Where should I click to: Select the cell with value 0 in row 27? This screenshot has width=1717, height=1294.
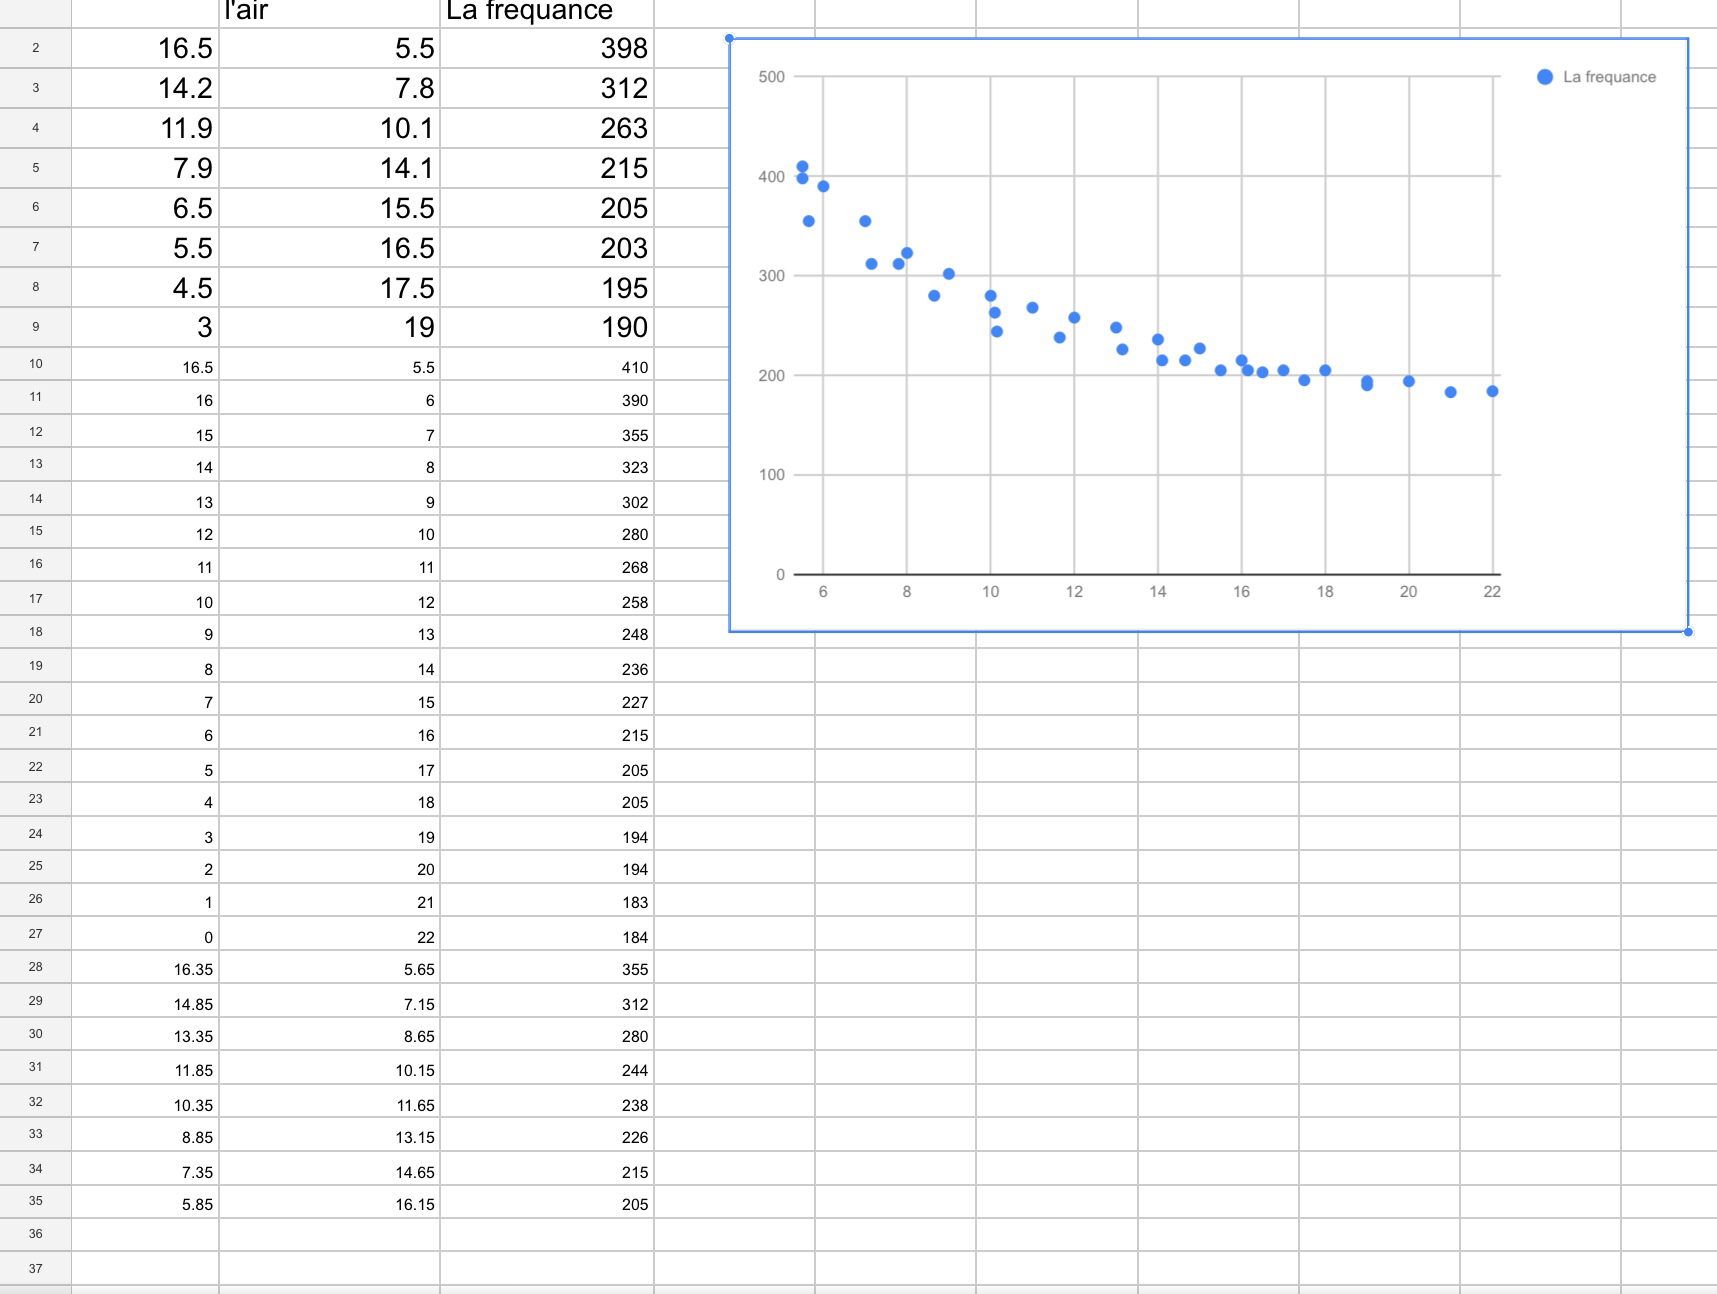click(x=145, y=937)
